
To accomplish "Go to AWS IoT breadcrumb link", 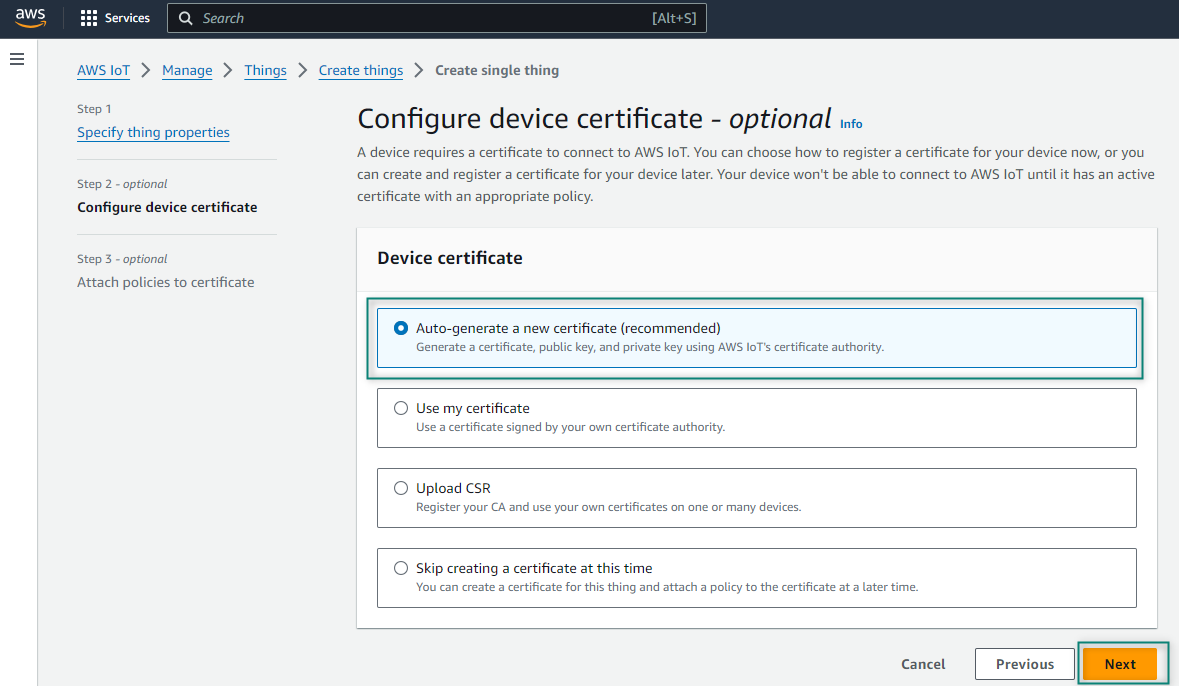I will (x=103, y=70).
